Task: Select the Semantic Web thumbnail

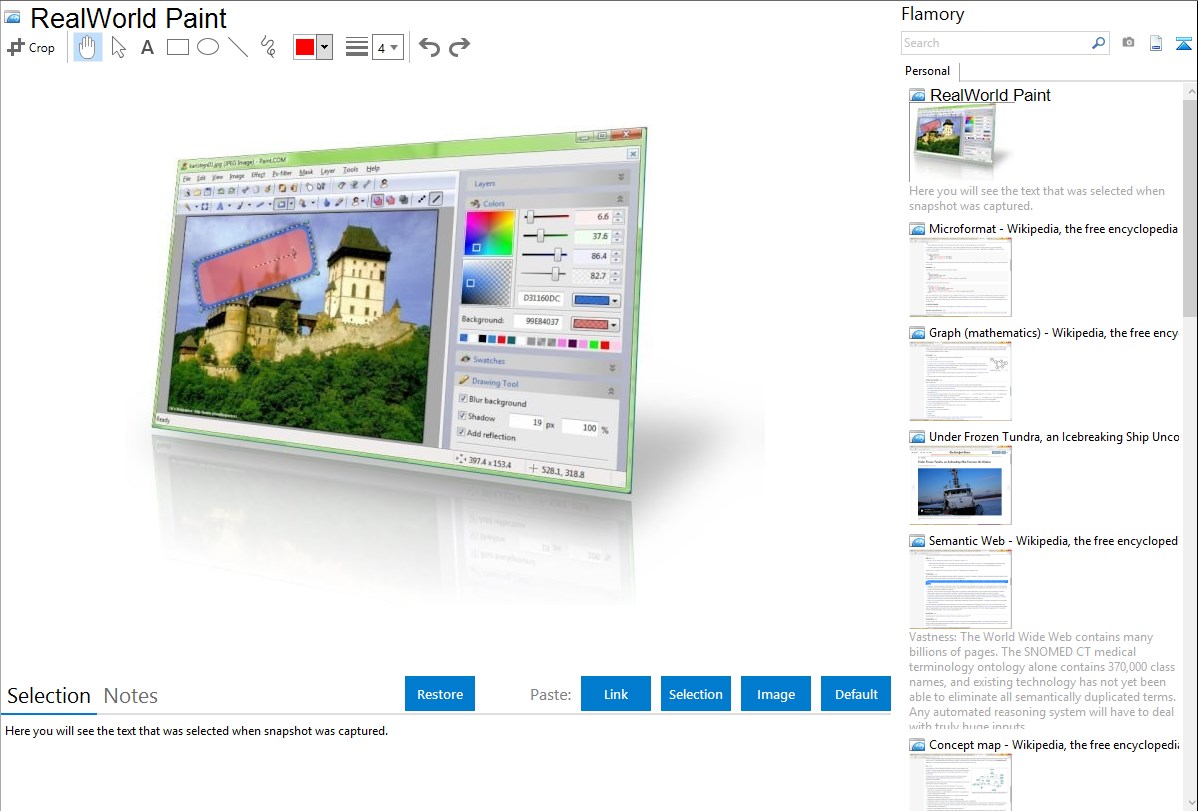Action: click(x=960, y=589)
